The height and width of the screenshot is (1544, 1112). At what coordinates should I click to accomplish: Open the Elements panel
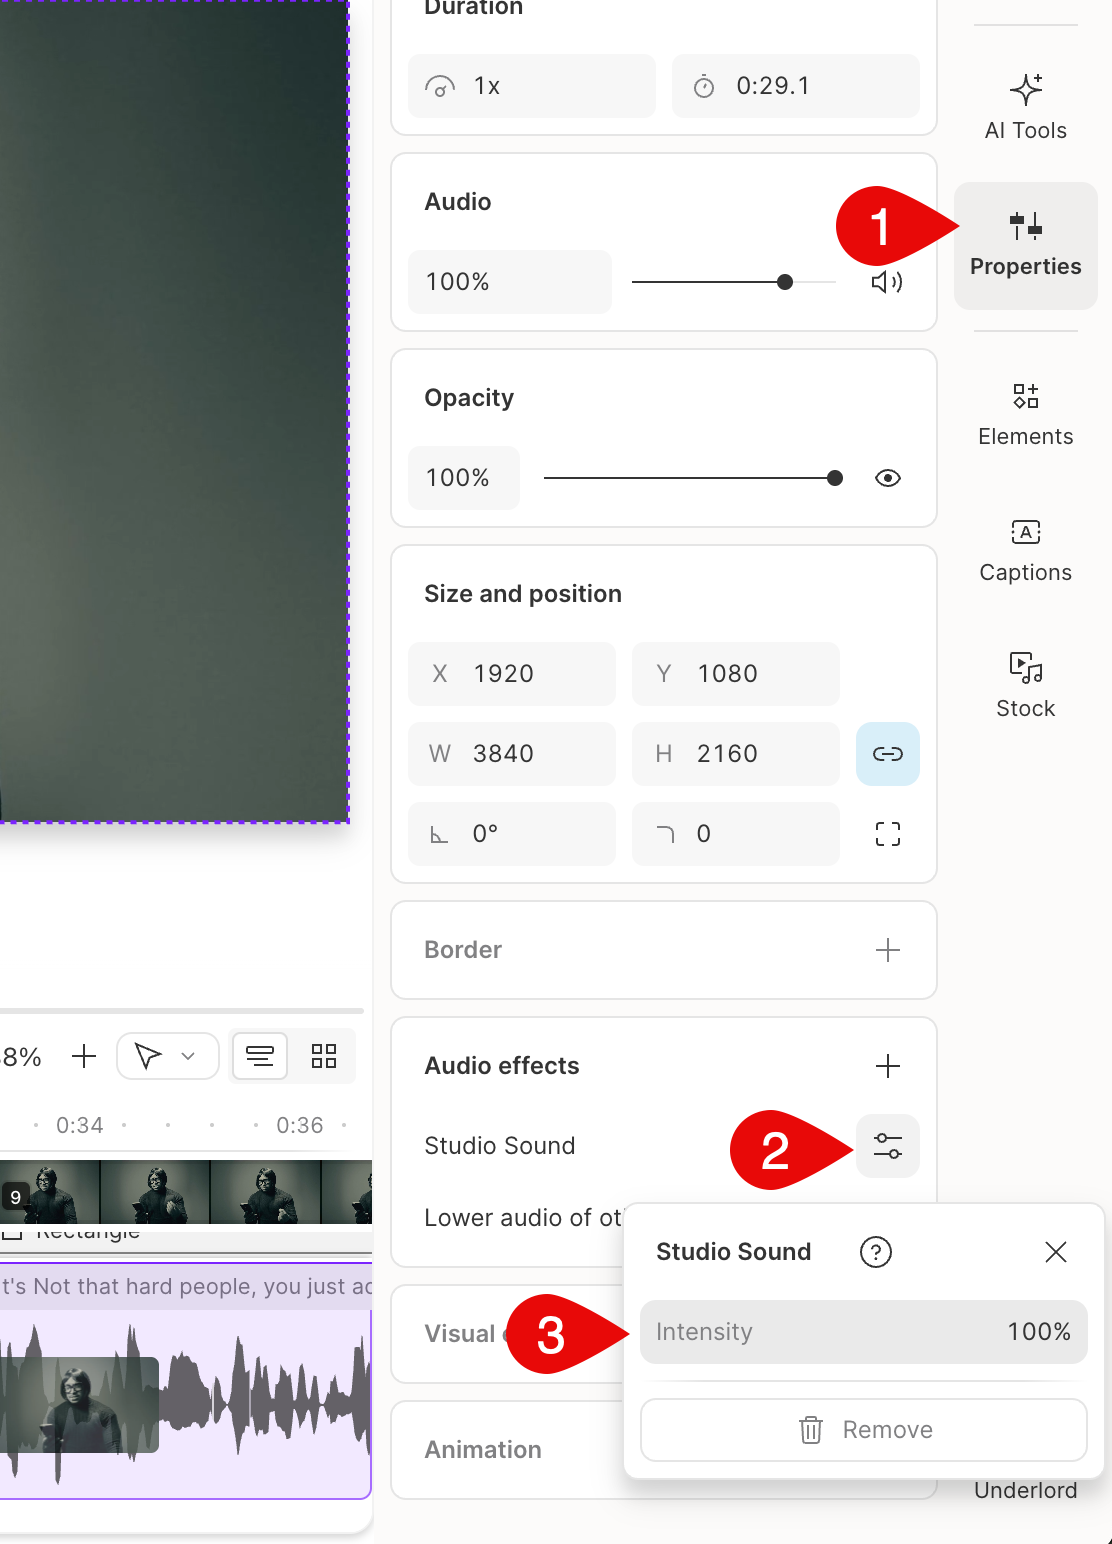[x=1025, y=414]
